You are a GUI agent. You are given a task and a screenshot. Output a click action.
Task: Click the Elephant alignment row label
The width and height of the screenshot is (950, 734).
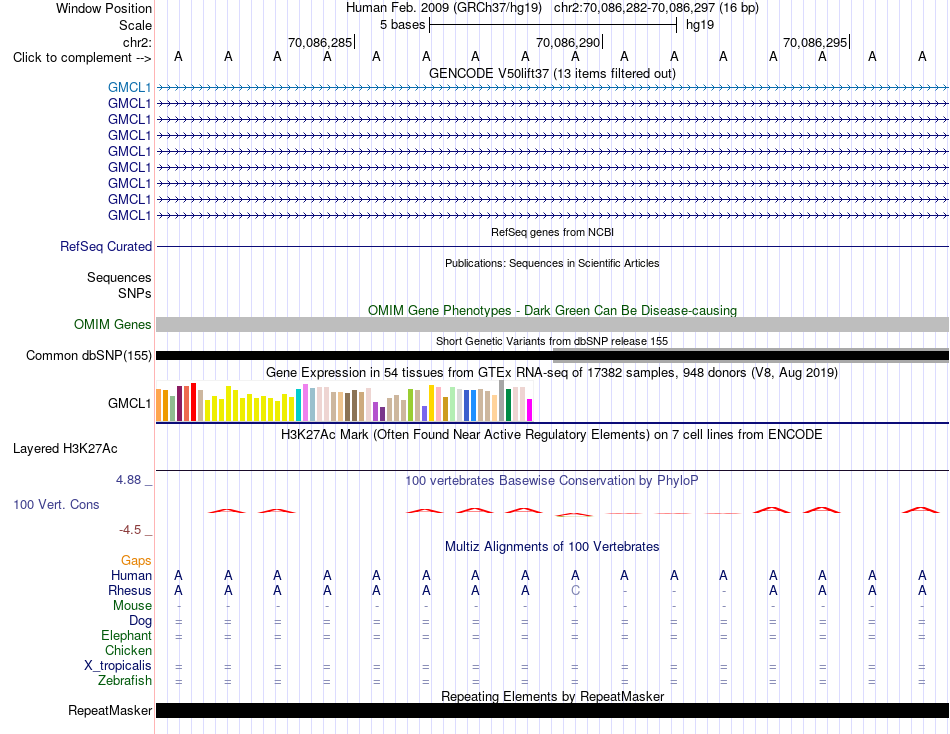pos(126,636)
